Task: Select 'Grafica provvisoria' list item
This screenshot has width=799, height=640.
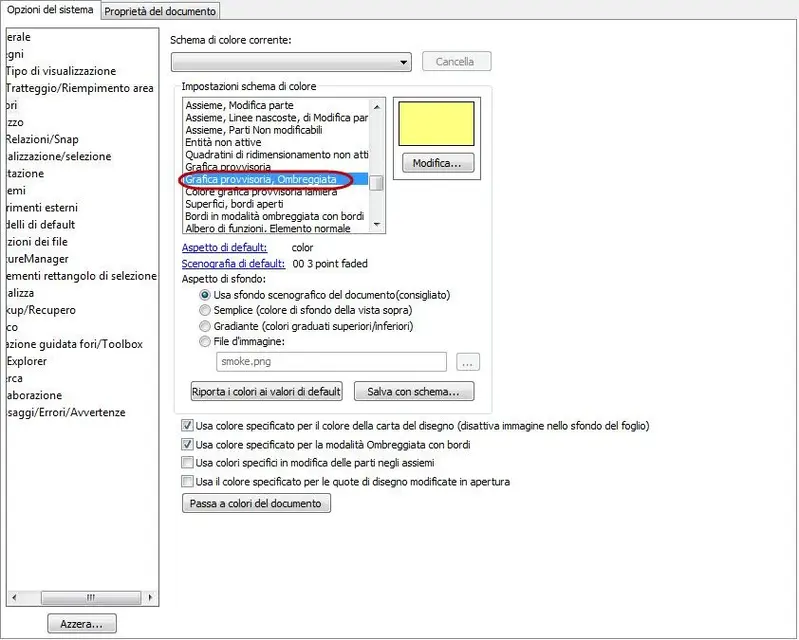Action: [276, 167]
